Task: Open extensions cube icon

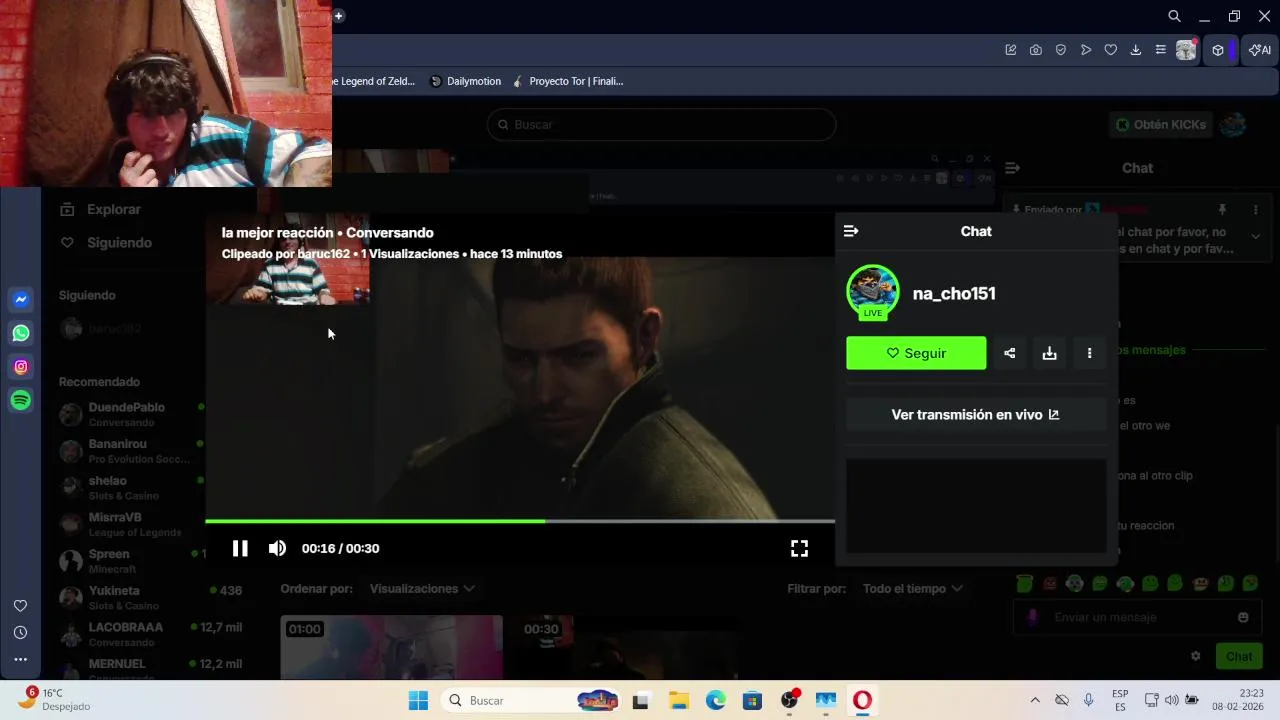Action: (1218, 50)
